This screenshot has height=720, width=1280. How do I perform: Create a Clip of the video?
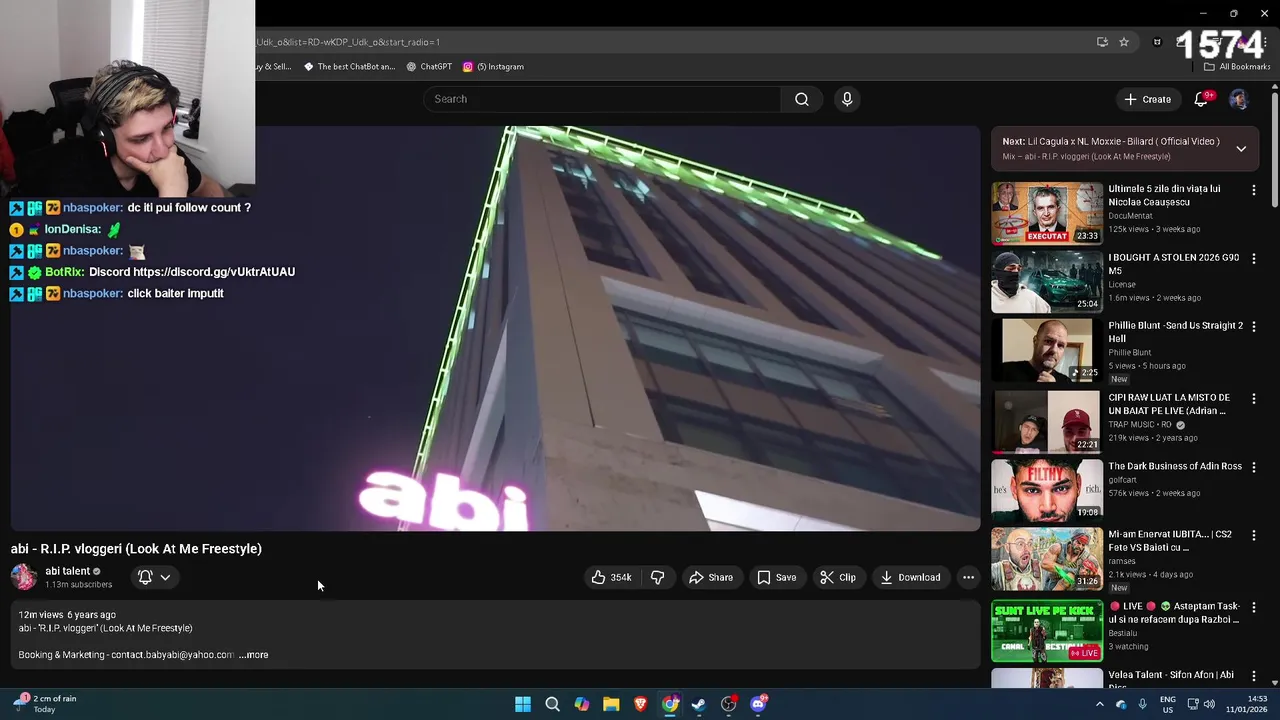click(x=838, y=577)
